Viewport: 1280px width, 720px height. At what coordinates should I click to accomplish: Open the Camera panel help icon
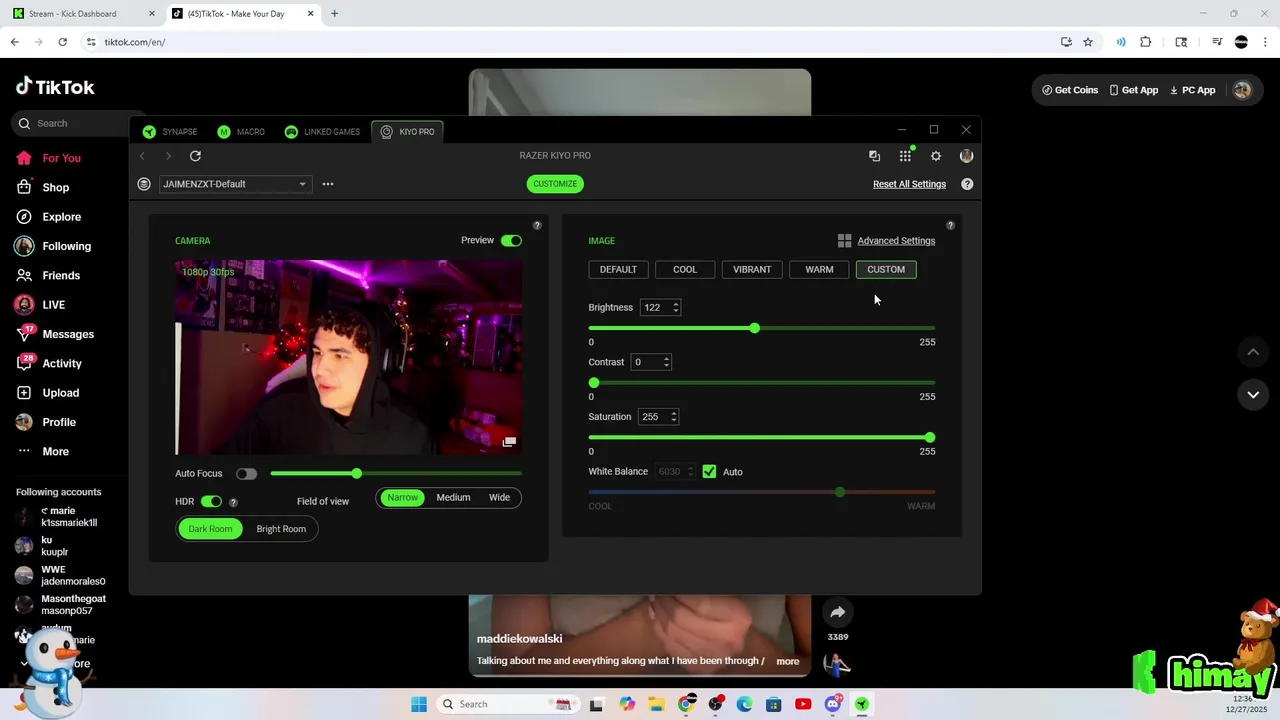pos(537,226)
